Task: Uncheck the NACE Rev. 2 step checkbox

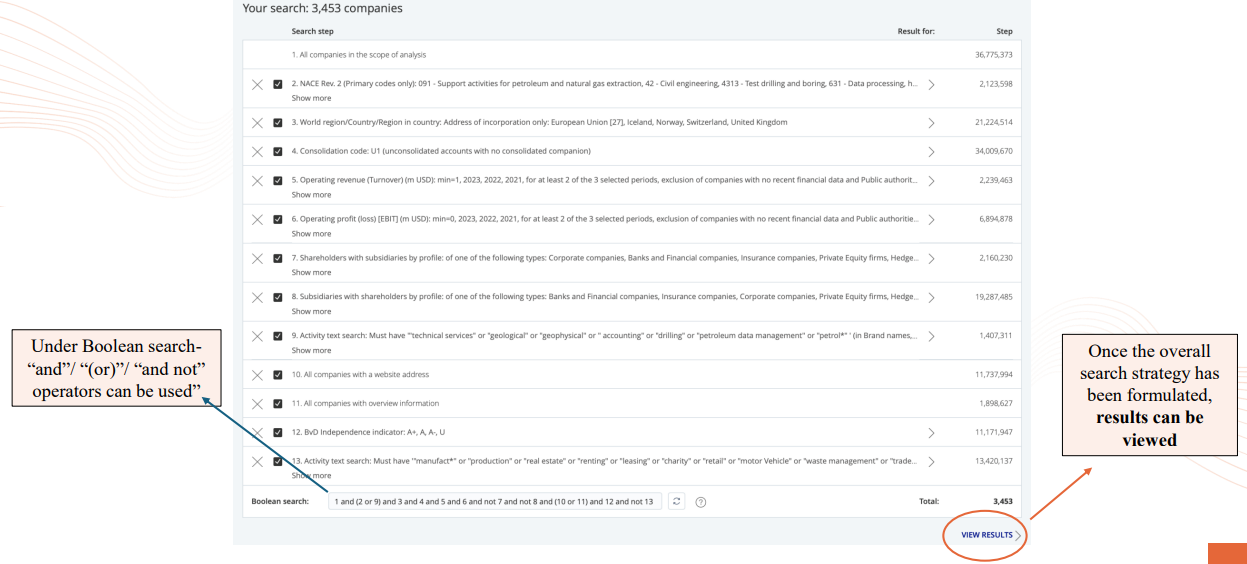Action: click(x=278, y=85)
